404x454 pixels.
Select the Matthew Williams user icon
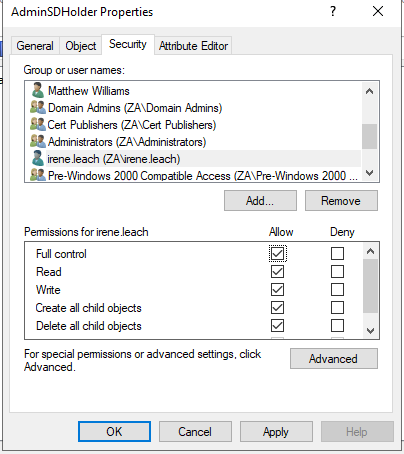click(x=38, y=90)
